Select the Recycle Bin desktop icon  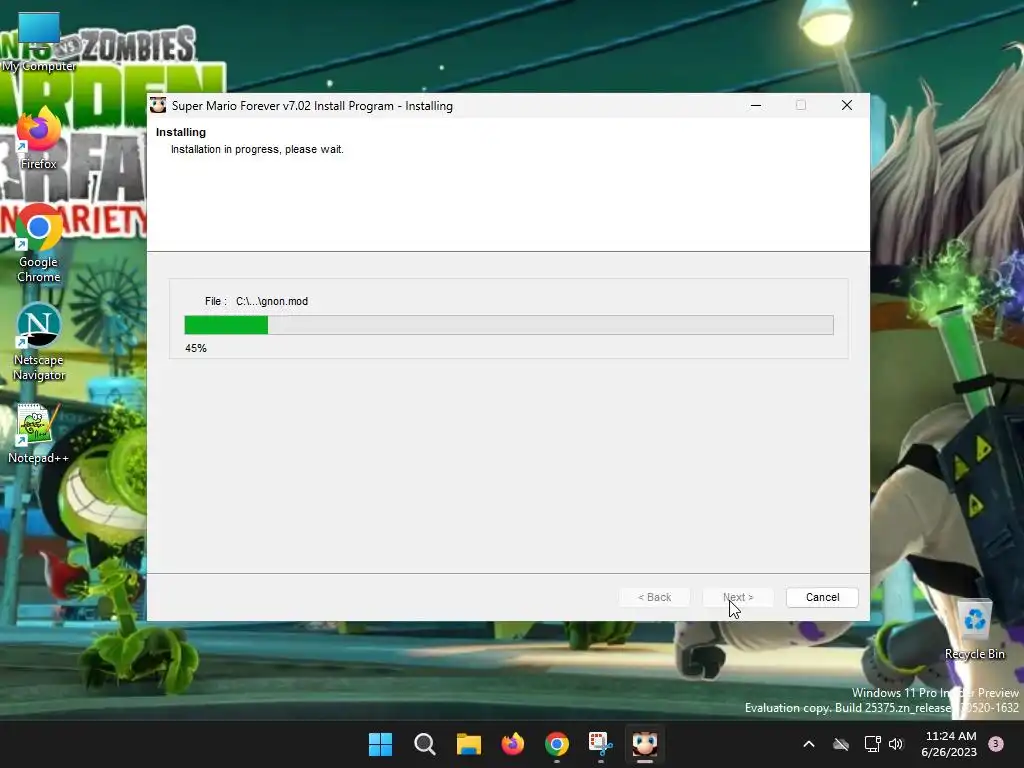point(974,630)
